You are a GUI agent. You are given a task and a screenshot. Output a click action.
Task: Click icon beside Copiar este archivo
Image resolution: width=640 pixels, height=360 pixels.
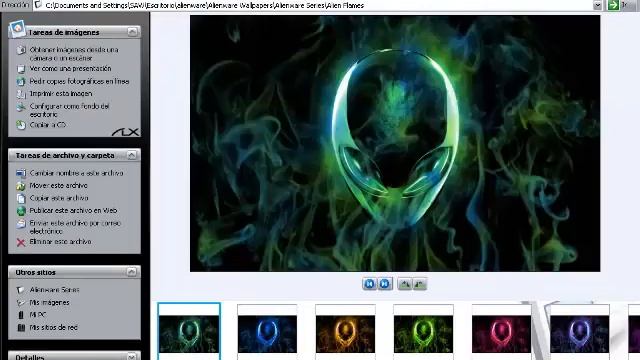[x=21, y=199]
